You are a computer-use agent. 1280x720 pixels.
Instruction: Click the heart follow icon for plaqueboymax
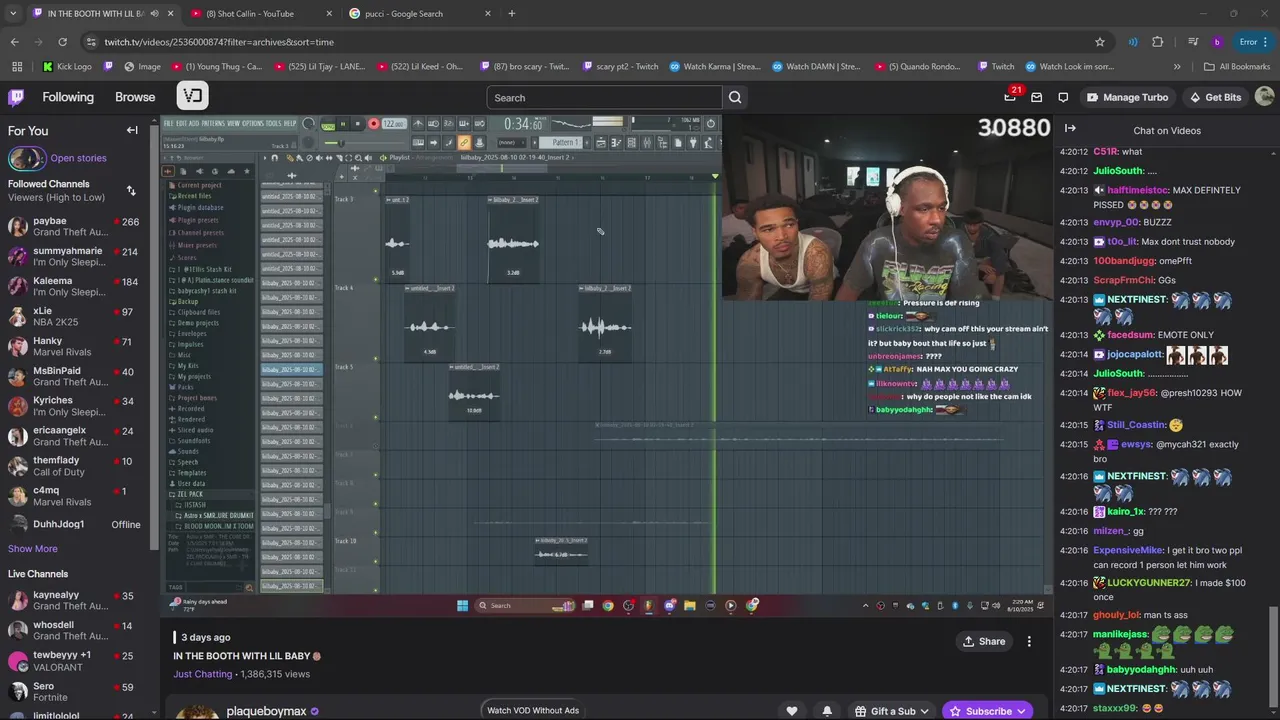click(792, 711)
